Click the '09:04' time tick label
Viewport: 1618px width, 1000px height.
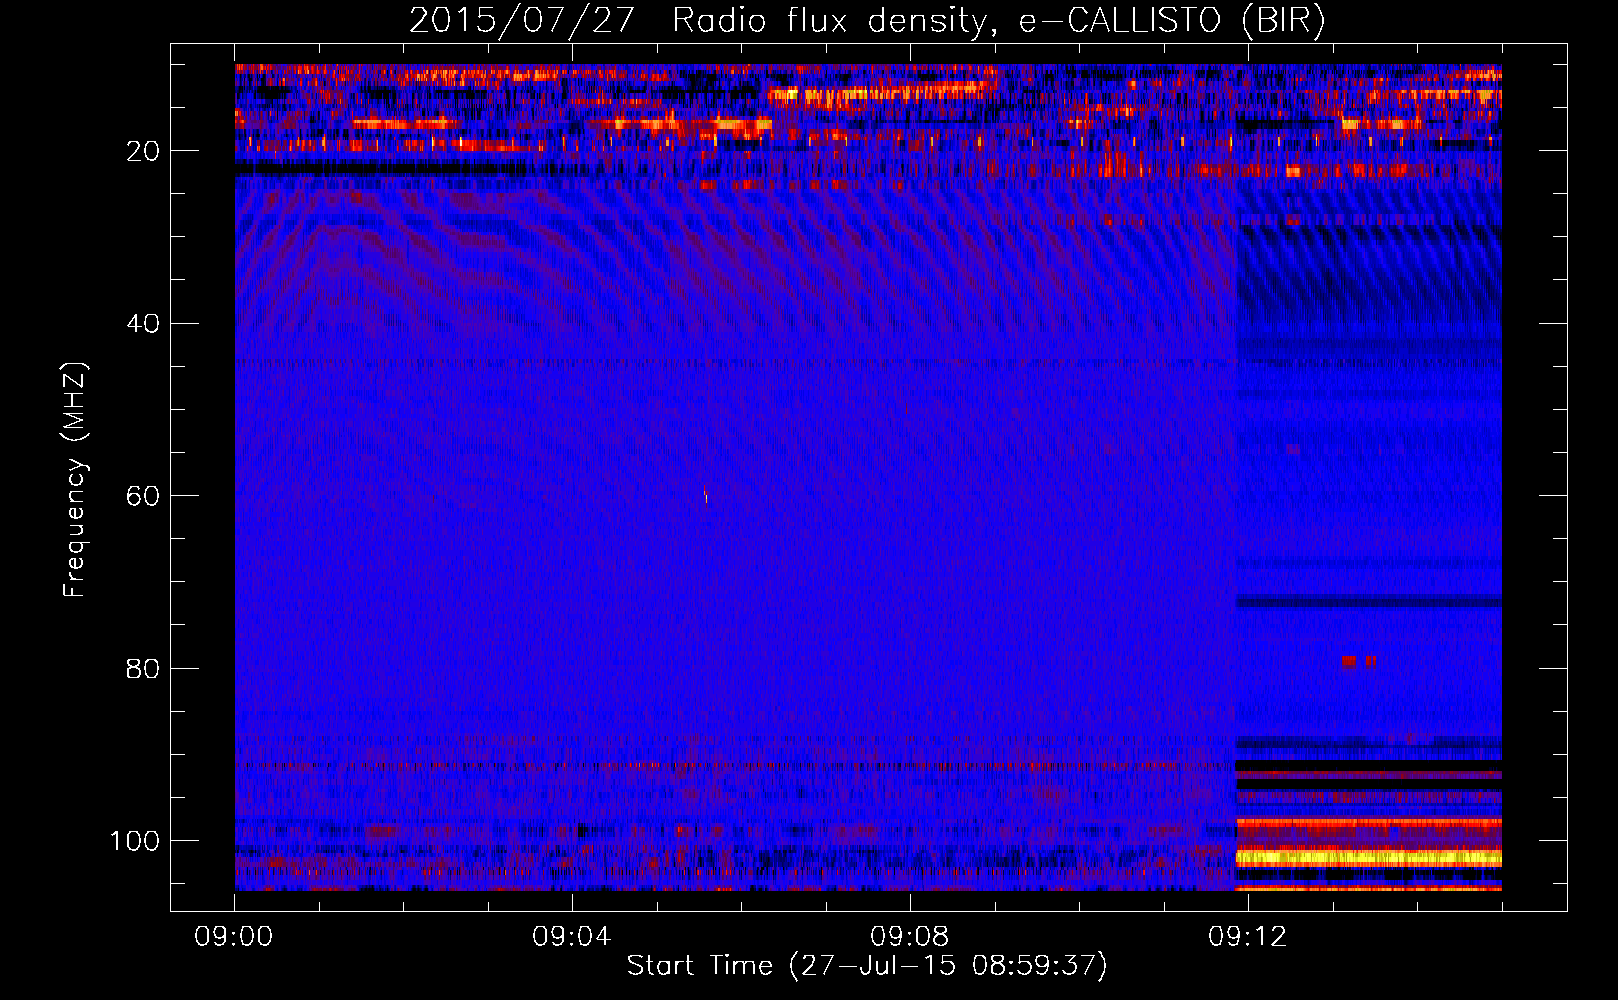point(571,937)
